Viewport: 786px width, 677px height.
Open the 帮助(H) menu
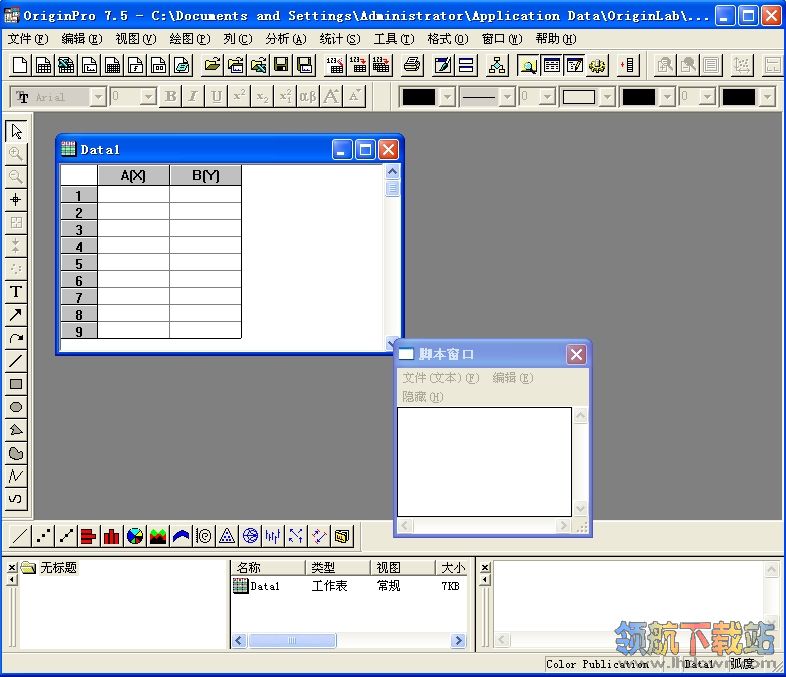pos(555,39)
